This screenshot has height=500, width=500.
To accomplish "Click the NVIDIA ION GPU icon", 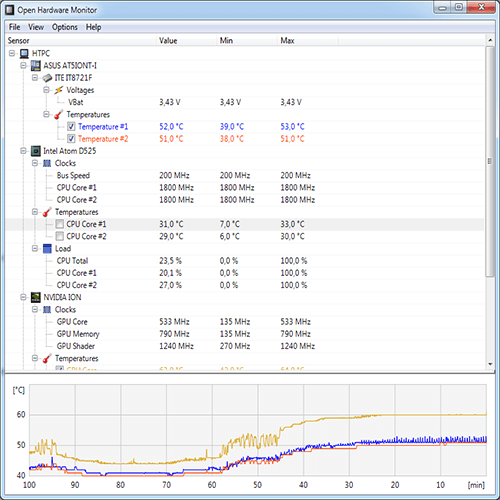I will tap(36, 297).
